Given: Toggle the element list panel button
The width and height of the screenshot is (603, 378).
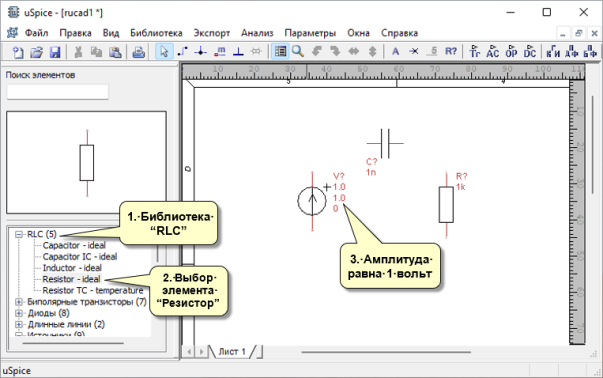Looking at the screenshot, I should click(x=280, y=52).
